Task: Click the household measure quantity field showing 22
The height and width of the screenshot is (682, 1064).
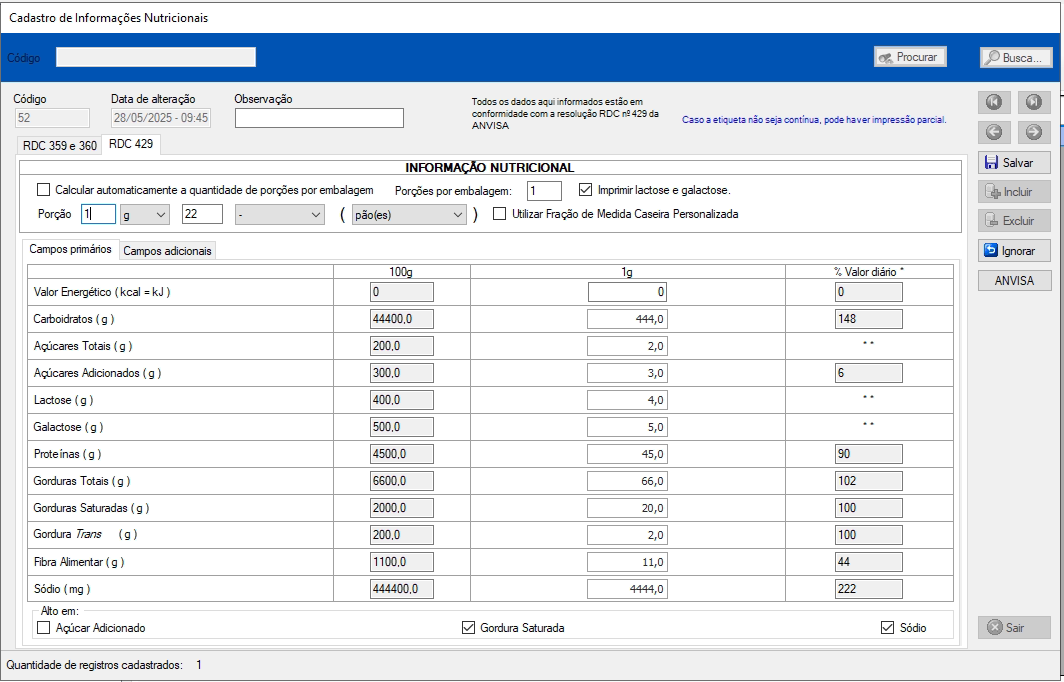Action: pos(202,214)
